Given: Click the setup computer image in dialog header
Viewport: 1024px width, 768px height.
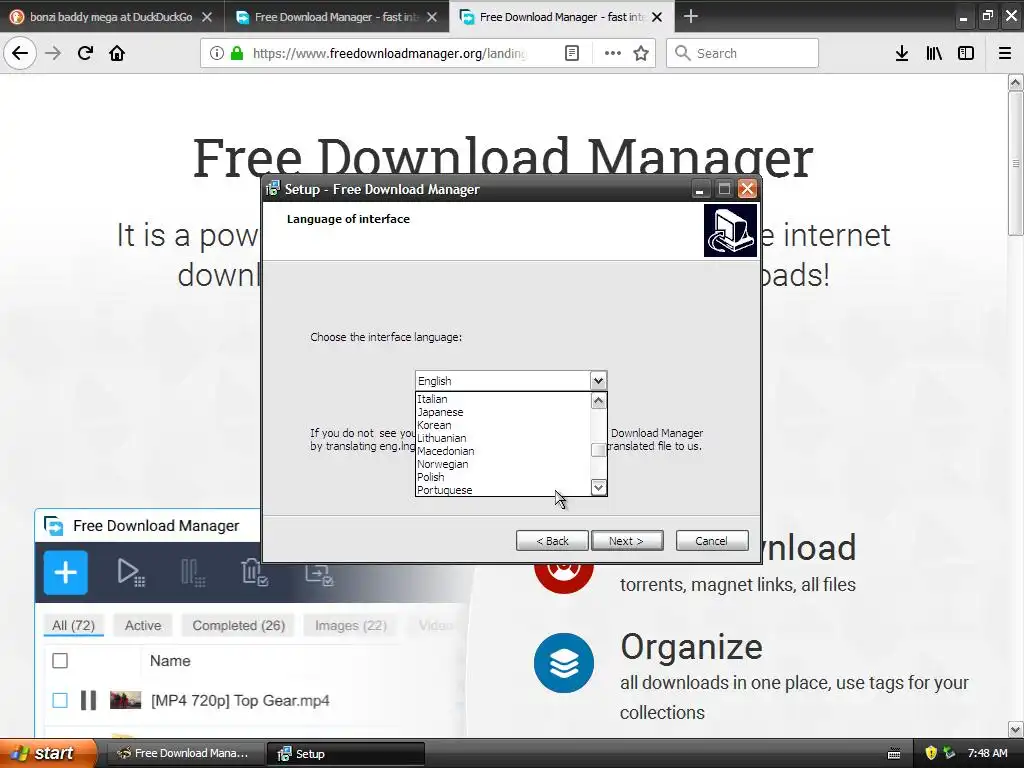Looking at the screenshot, I should (x=730, y=231).
